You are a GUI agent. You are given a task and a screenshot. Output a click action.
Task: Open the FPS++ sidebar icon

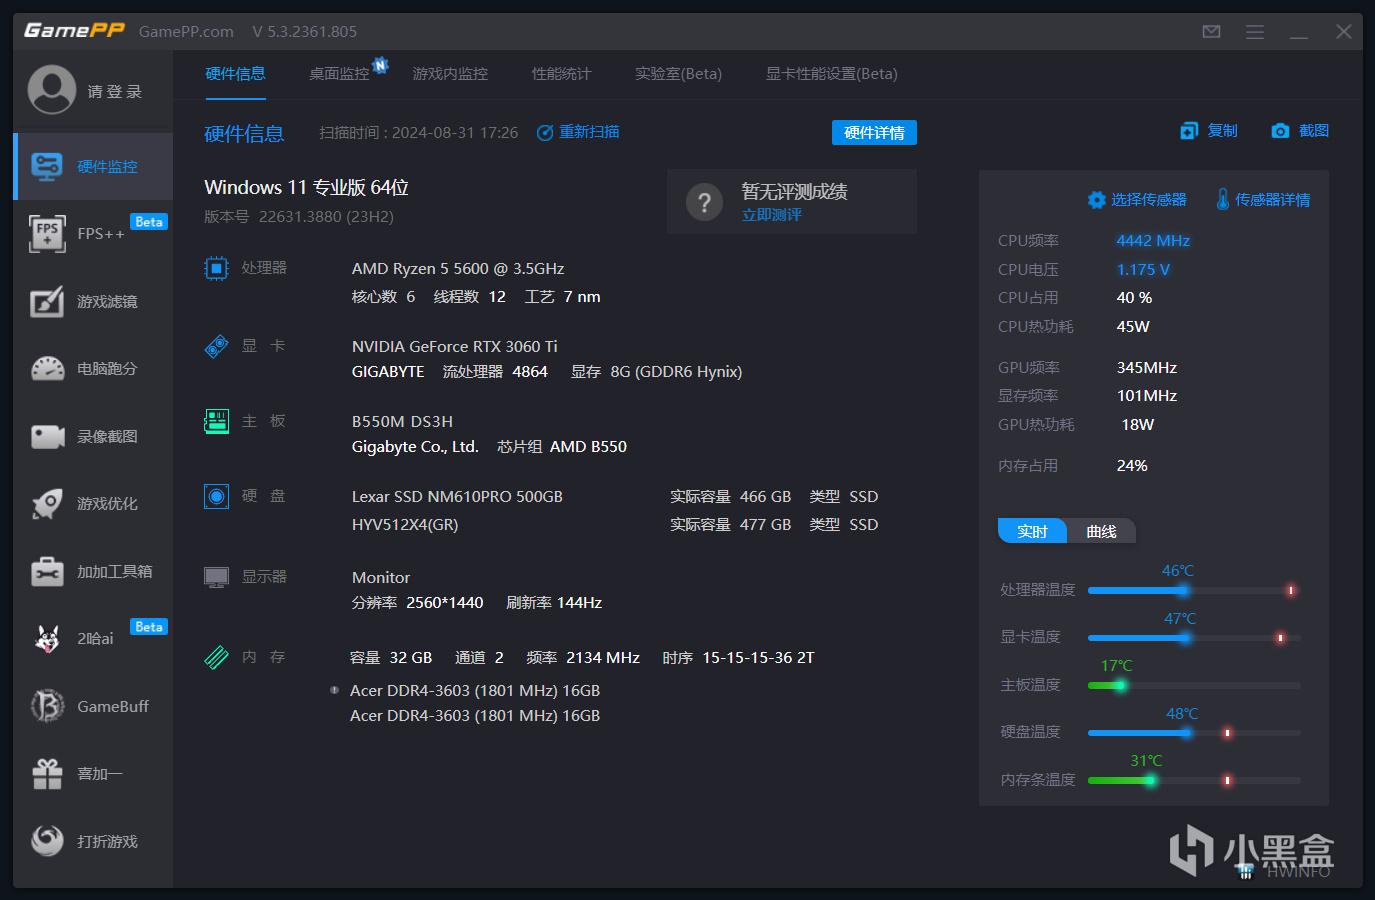[47, 233]
